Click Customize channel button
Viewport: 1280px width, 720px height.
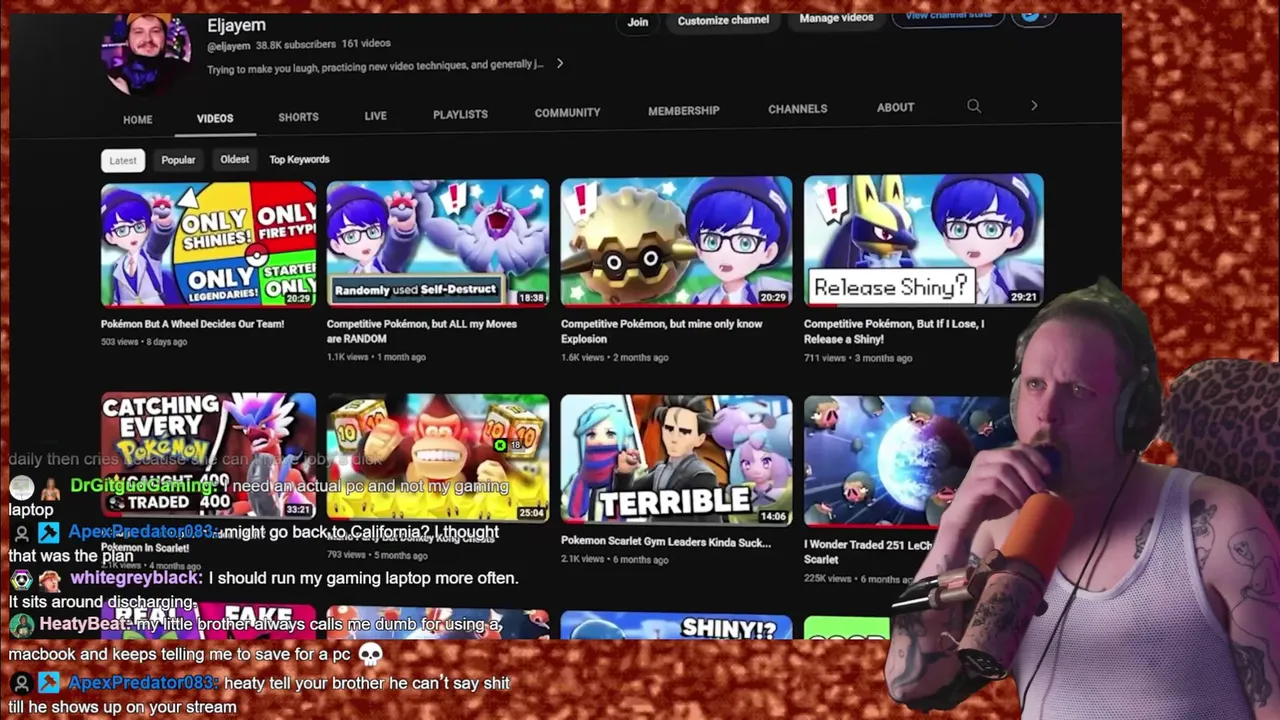tap(723, 20)
